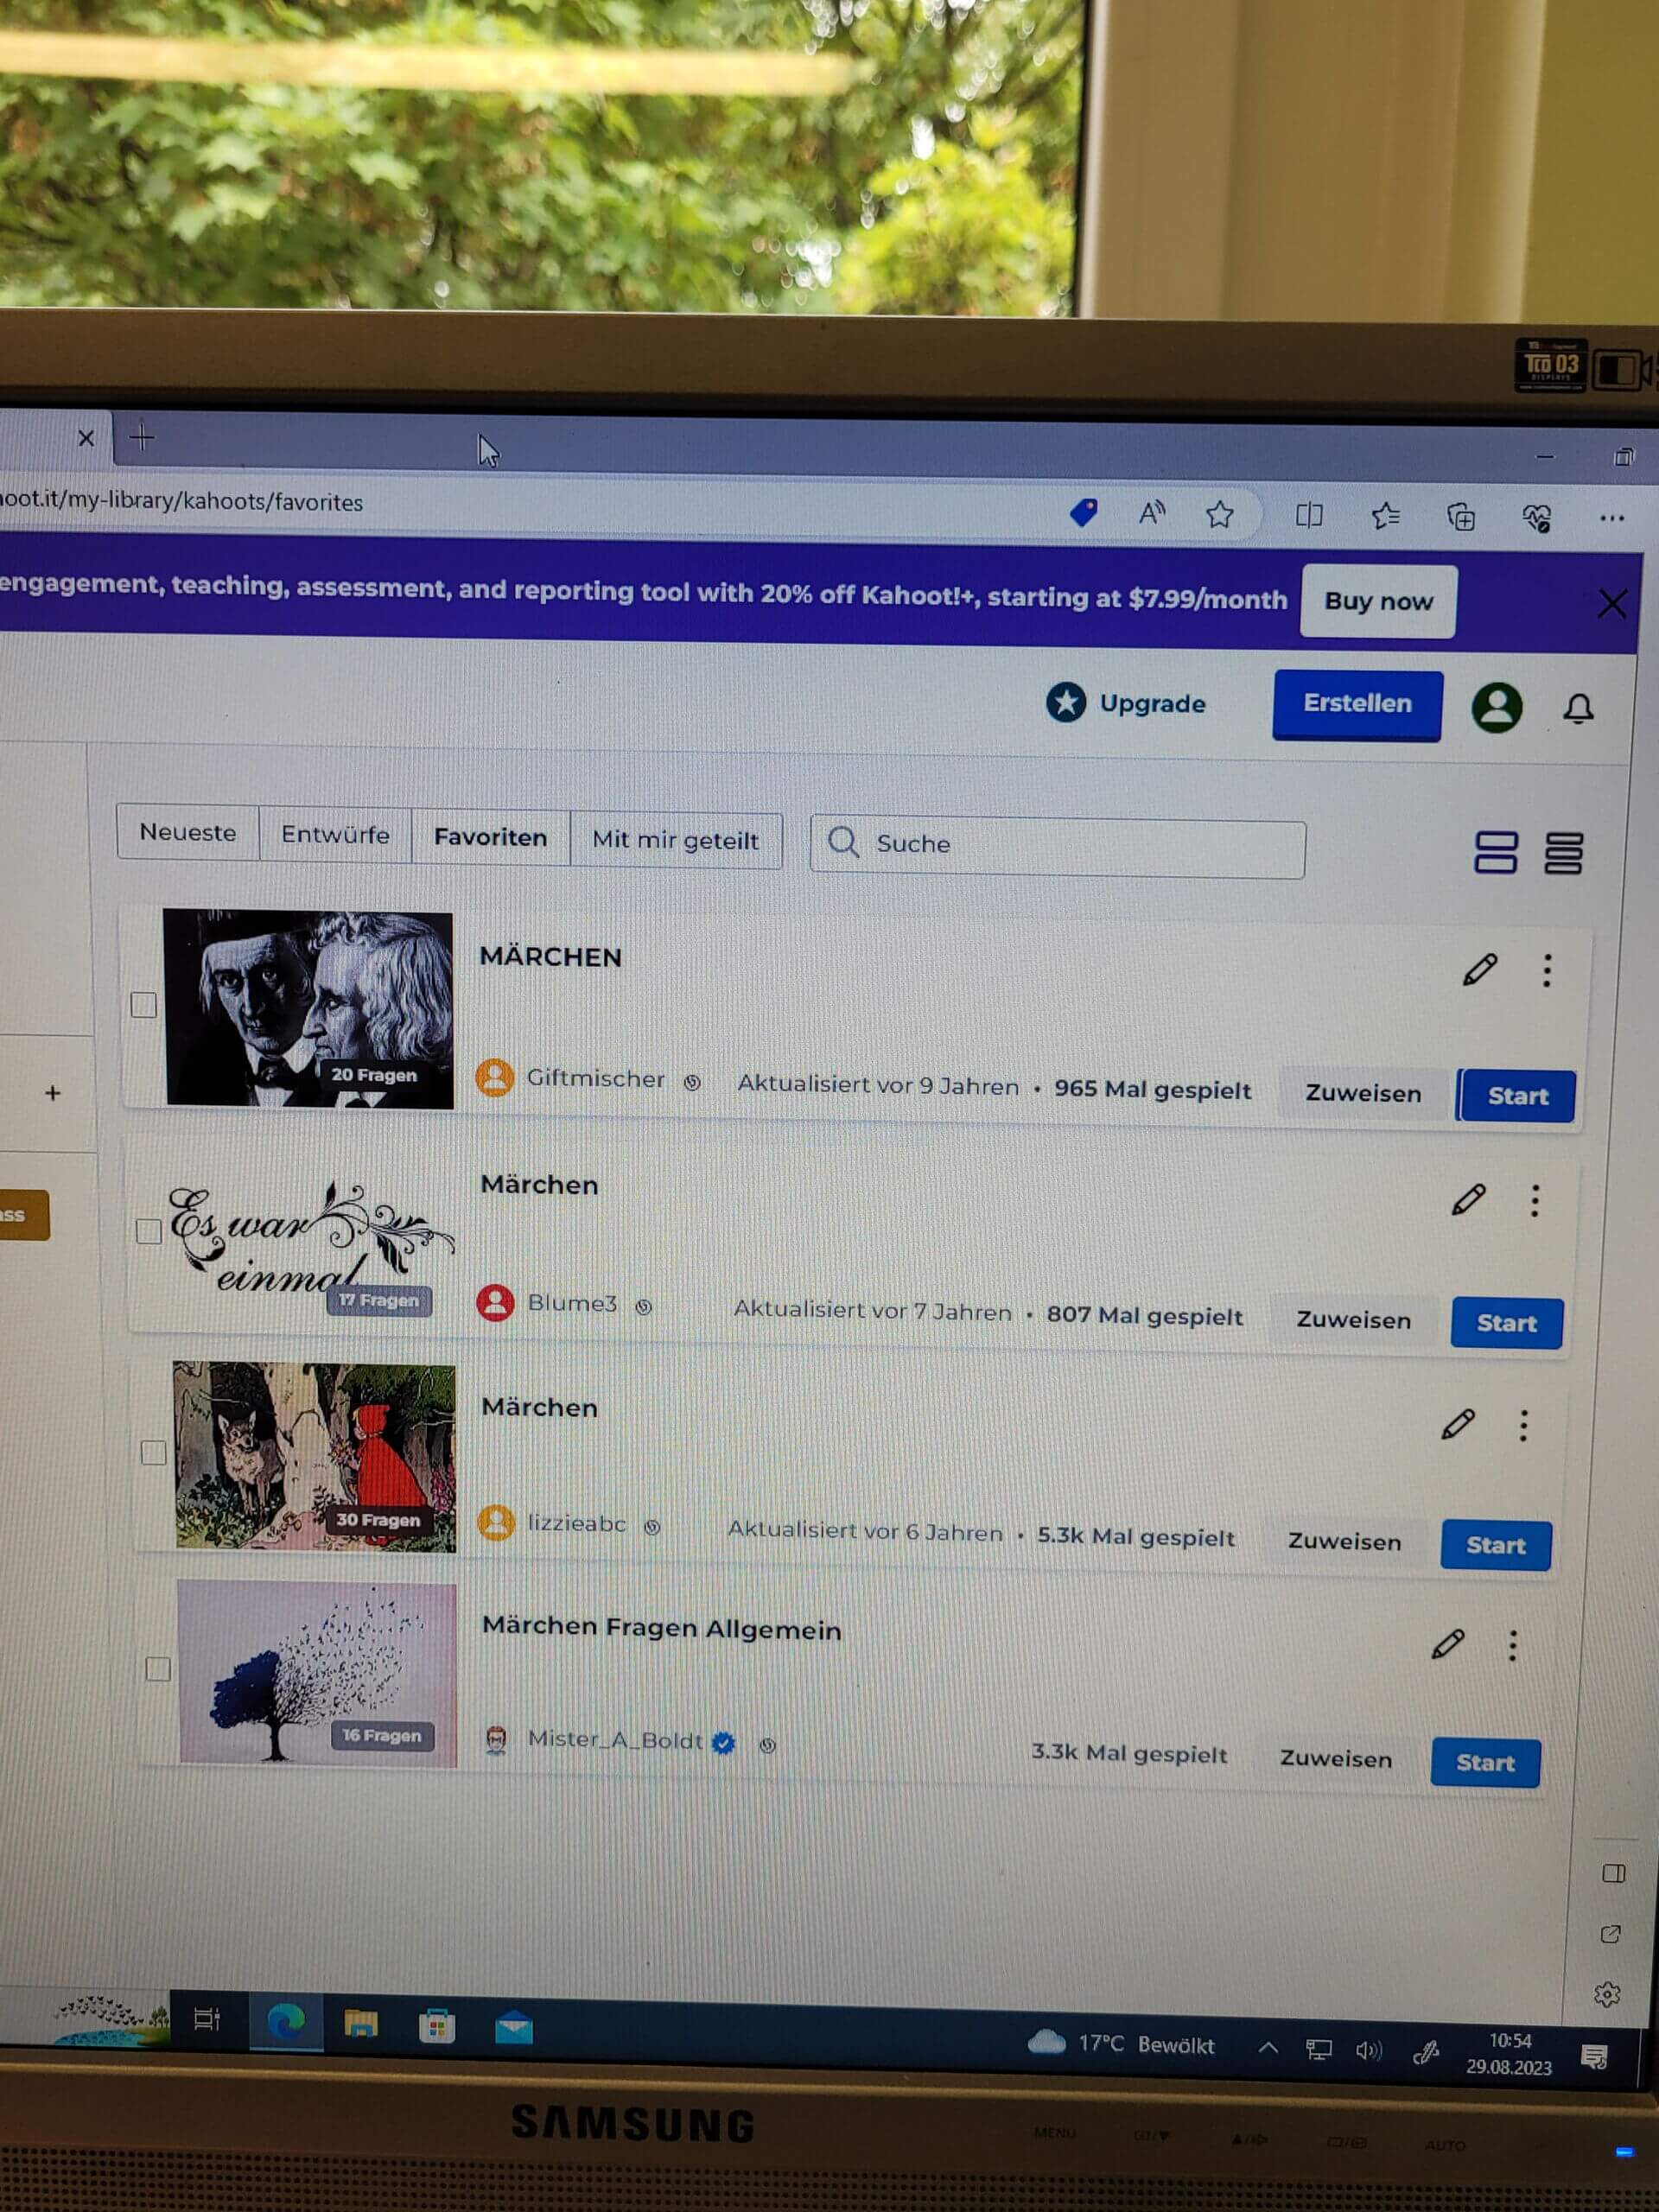Open the Brothers Grimm MÄRCHEN thumbnail

tap(309, 1008)
